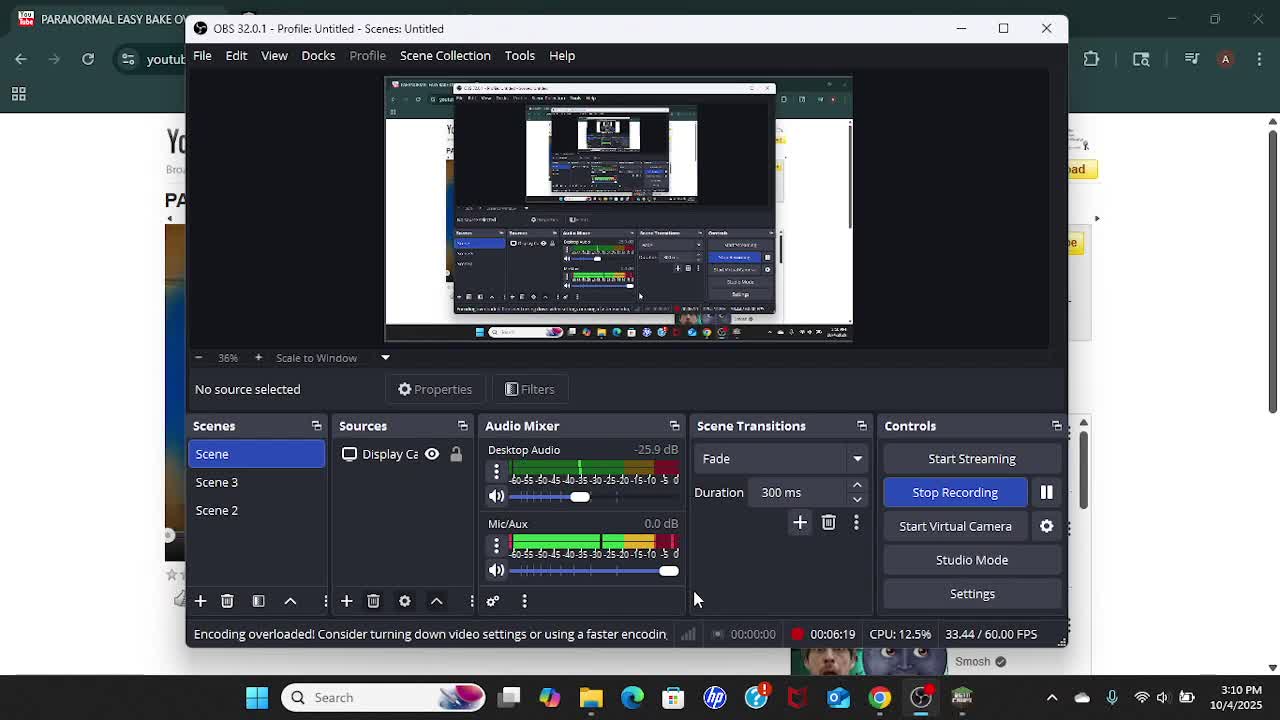Hide the Display Capture source

(432, 454)
